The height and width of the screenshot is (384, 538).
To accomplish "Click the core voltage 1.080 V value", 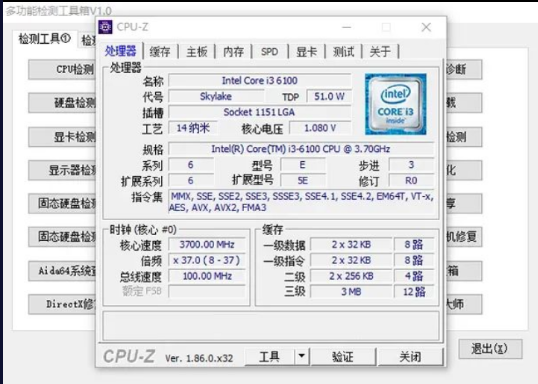I will 320,128.
